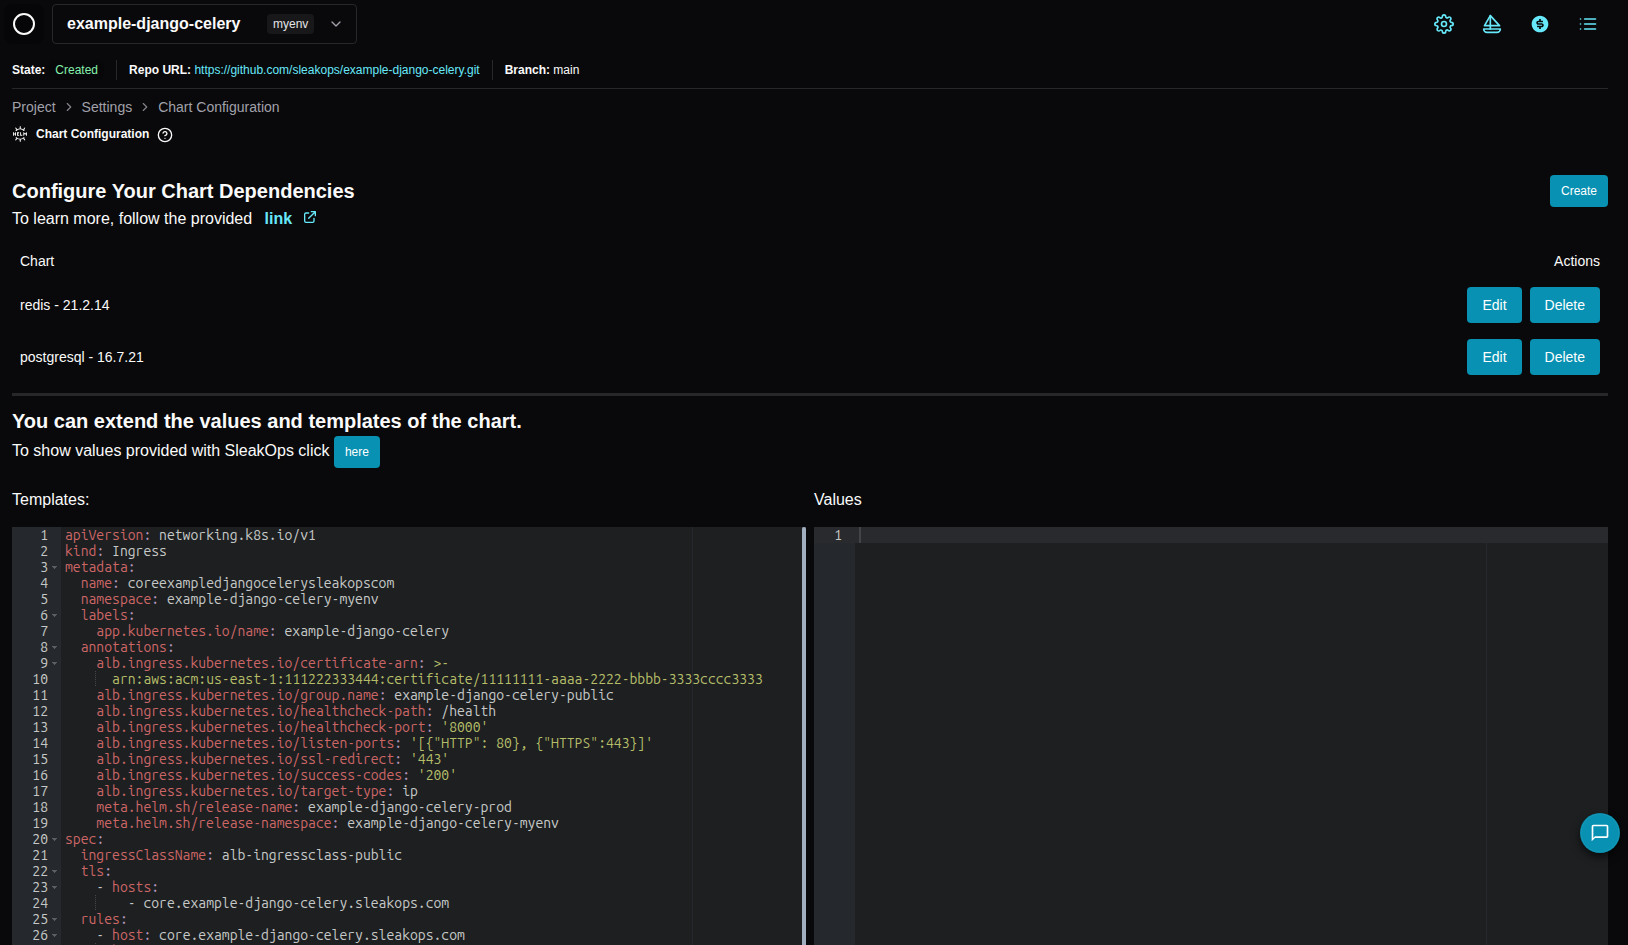Click 'here' to show SleakOps values
The height and width of the screenshot is (945, 1628).
point(357,452)
